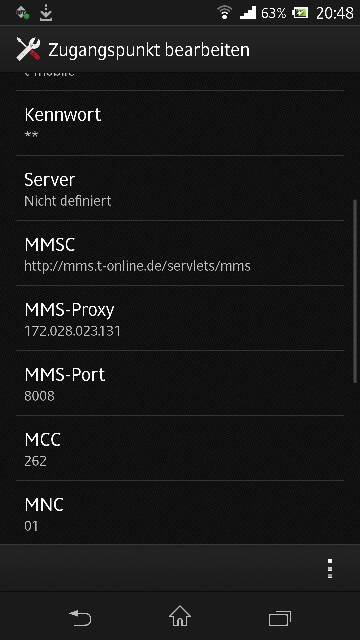Open the MNC setting 01
Image resolution: width=360 pixels, height=640 pixels.
(180, 512)
